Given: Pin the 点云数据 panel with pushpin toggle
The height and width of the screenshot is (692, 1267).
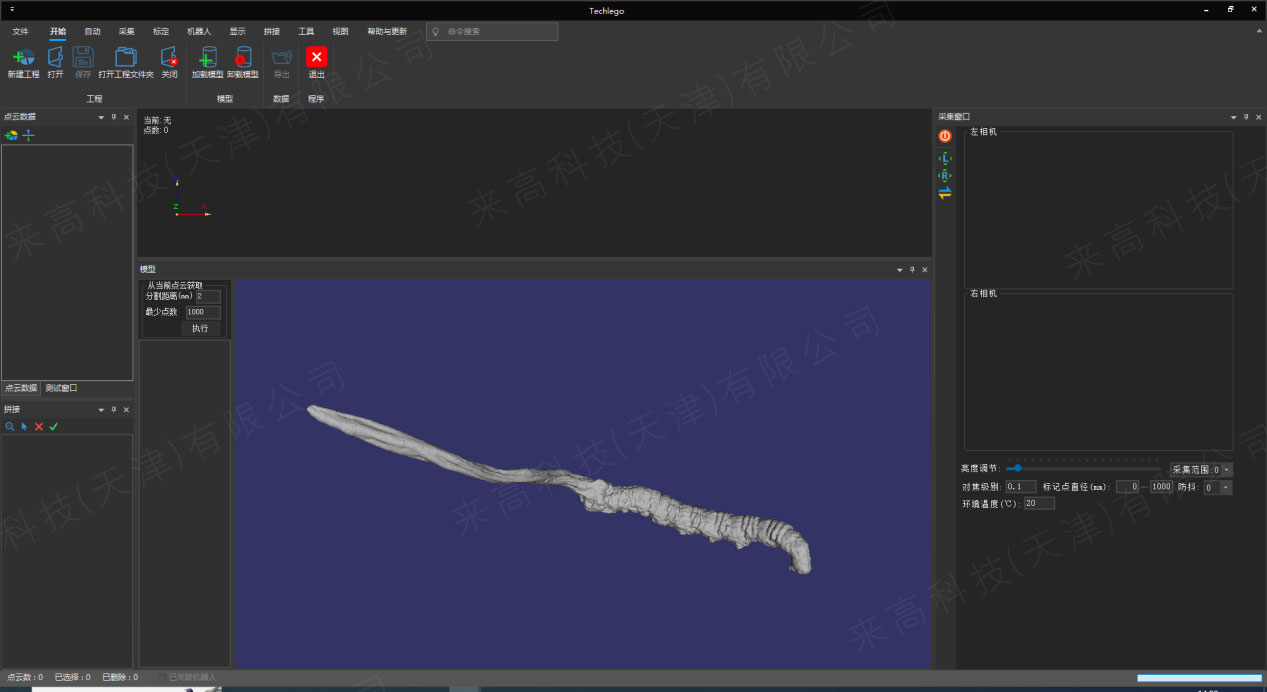Looking at the screenshot, I should [x=113, y=117].
